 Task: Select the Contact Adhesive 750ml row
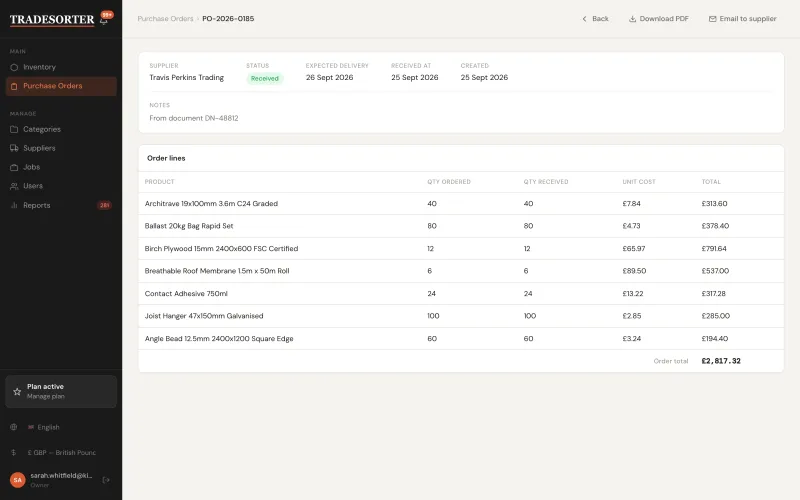461,293
